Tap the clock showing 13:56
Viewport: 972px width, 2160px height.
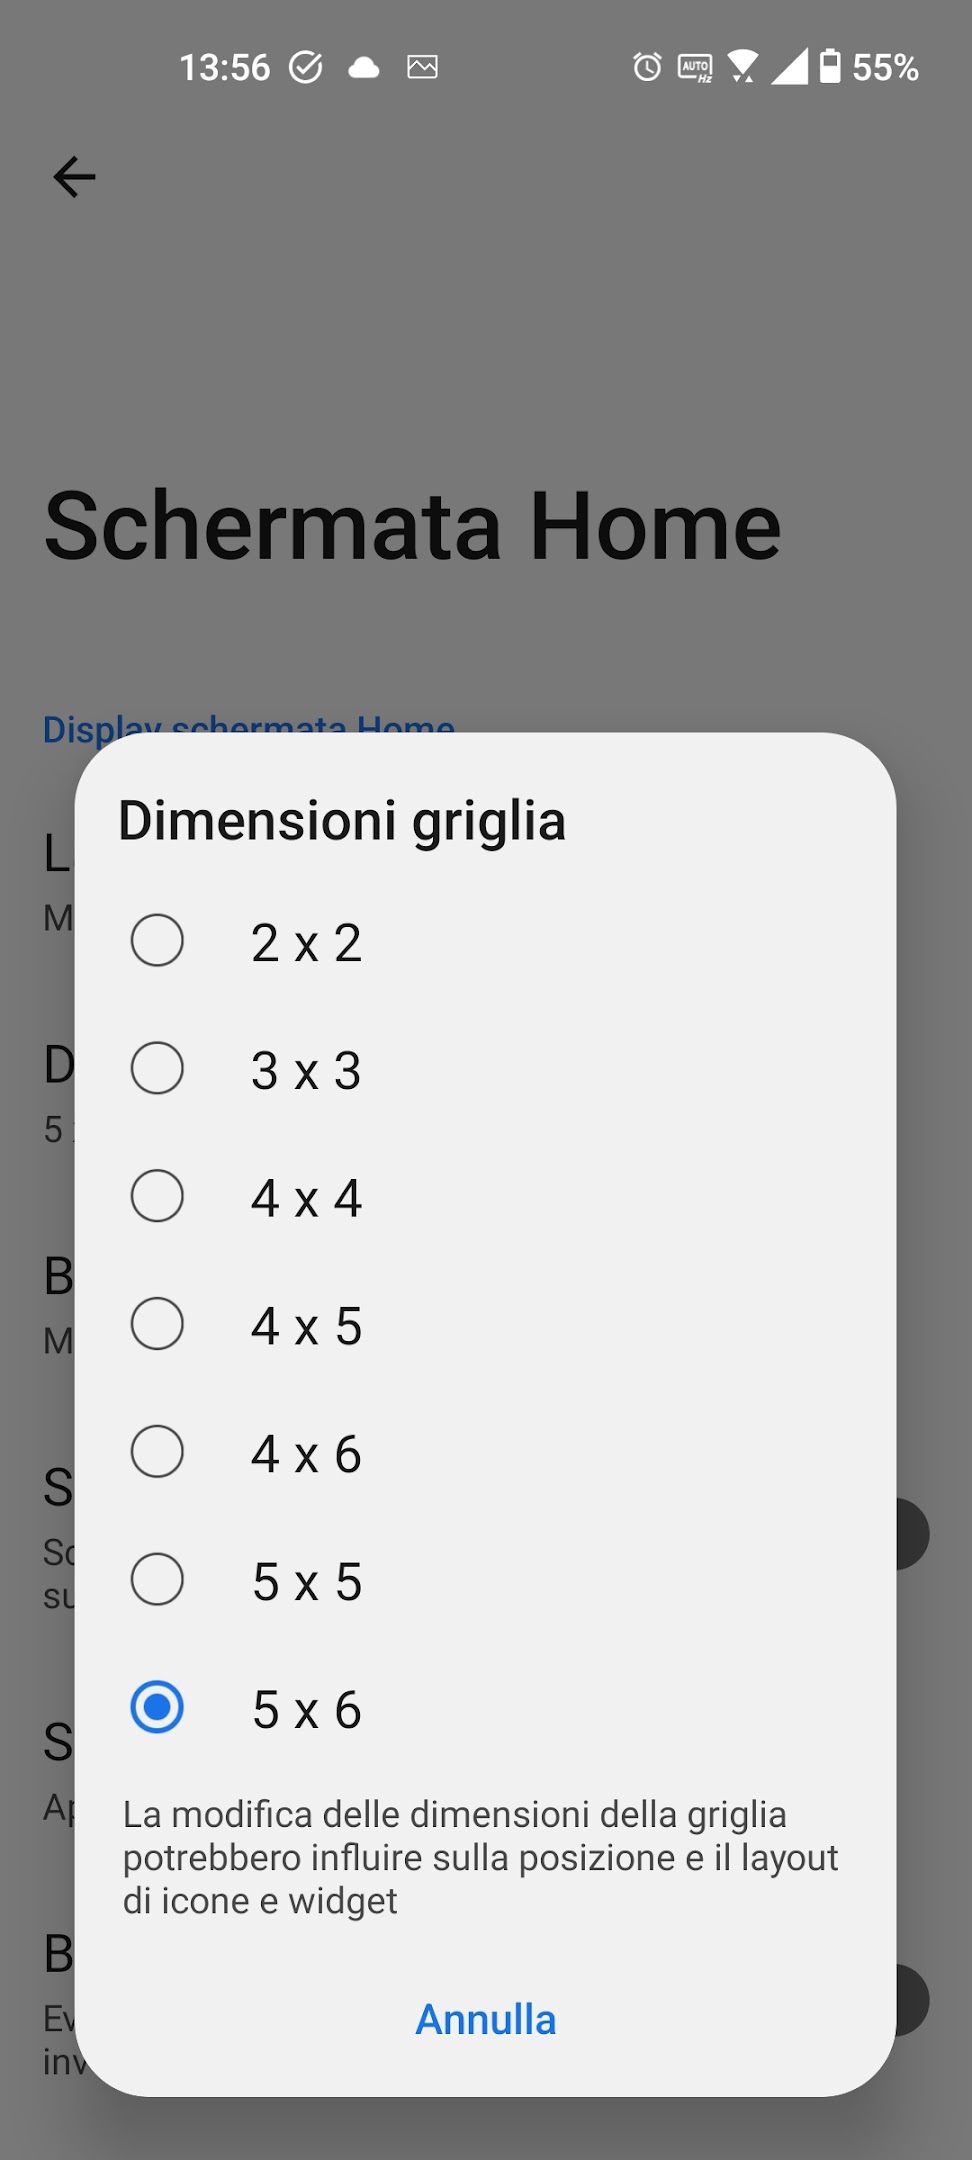tap(226, 66)
